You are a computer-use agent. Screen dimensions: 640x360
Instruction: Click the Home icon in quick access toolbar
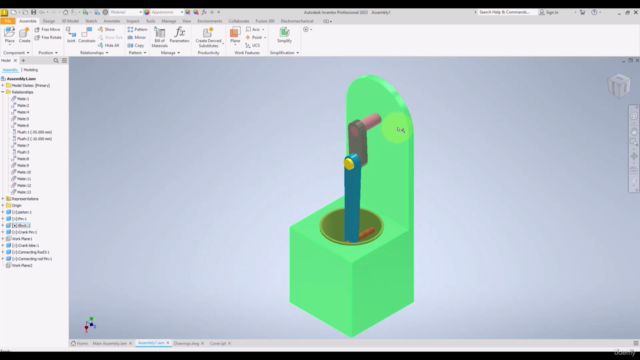(65, 12)
